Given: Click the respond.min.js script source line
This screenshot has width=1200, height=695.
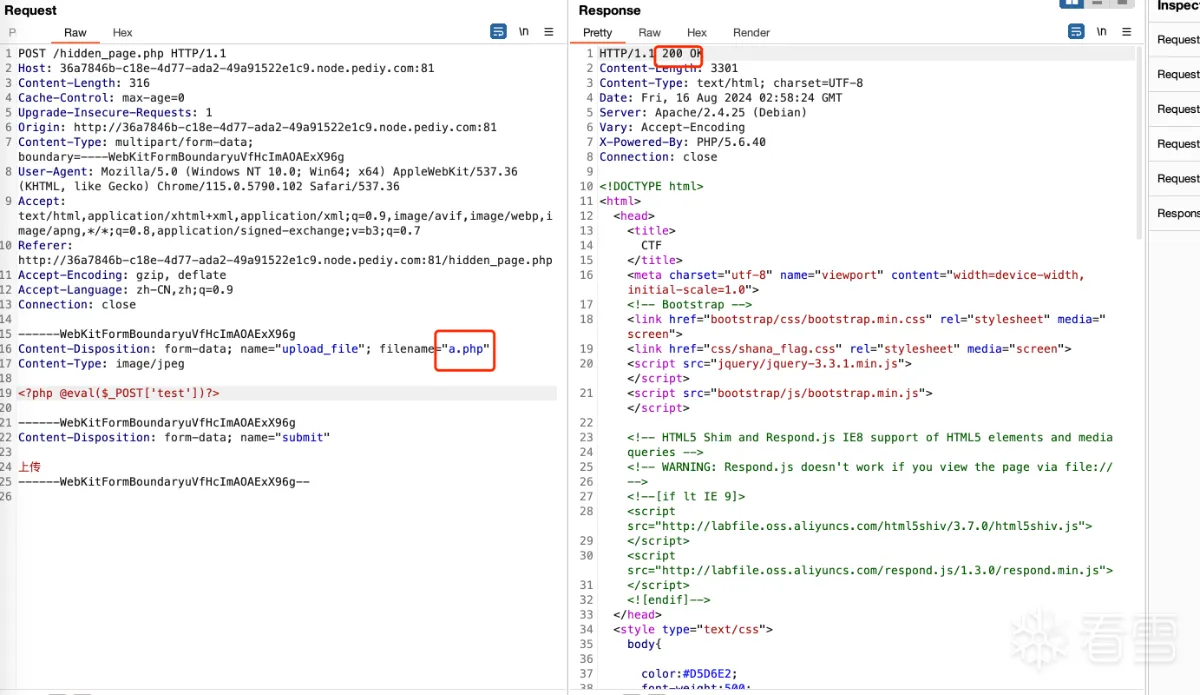Looking at the screenshot, I should click(x=870, y=570).
